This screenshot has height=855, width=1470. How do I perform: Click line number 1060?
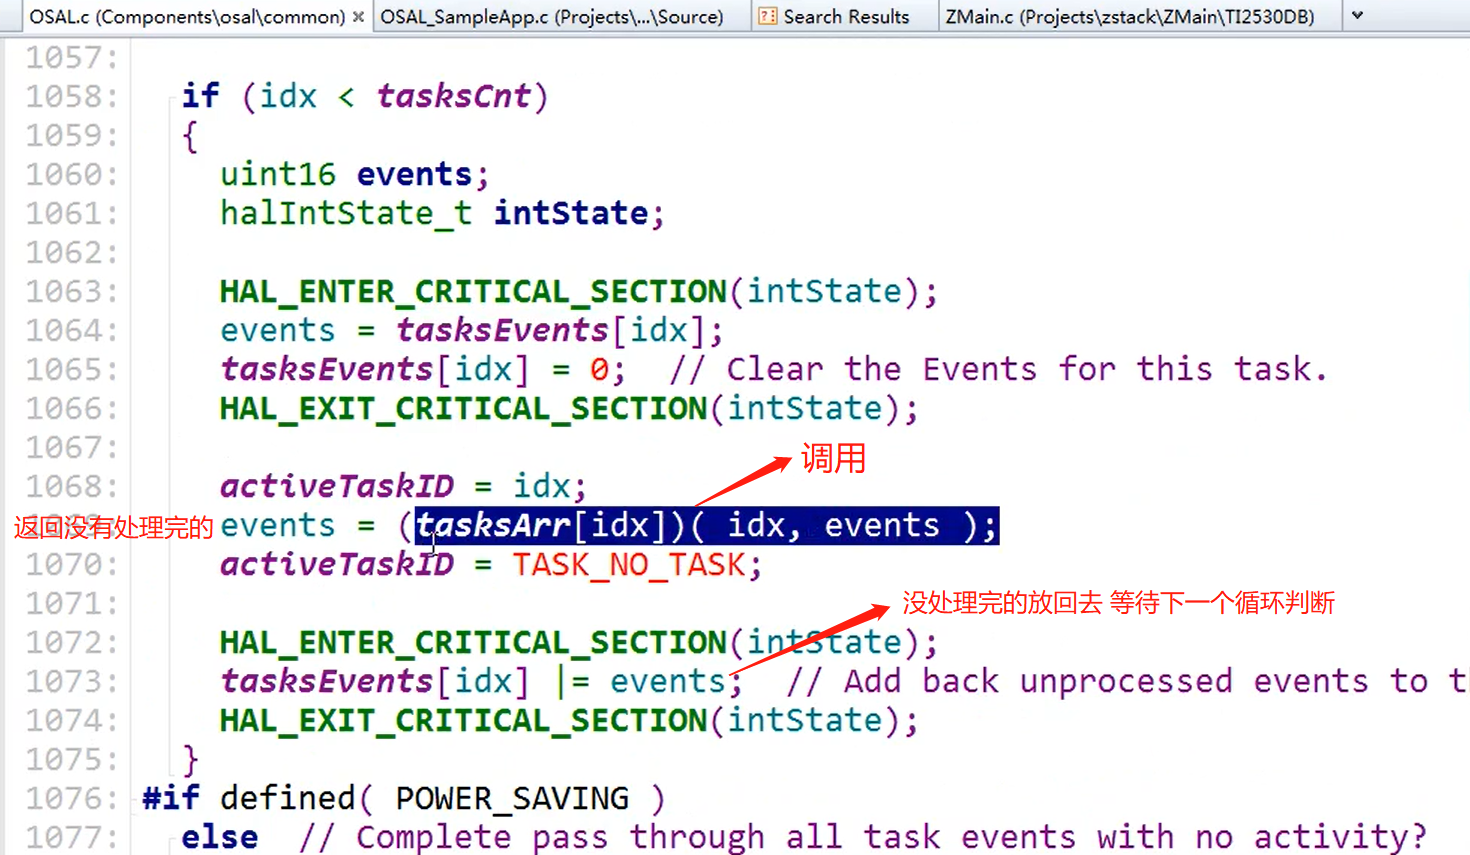point(70,175)
